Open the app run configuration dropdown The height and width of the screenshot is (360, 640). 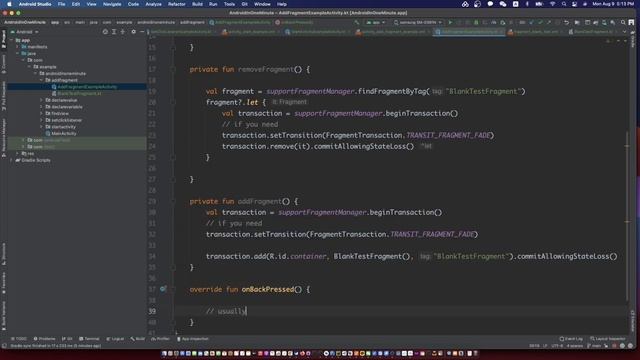[376, 22]
